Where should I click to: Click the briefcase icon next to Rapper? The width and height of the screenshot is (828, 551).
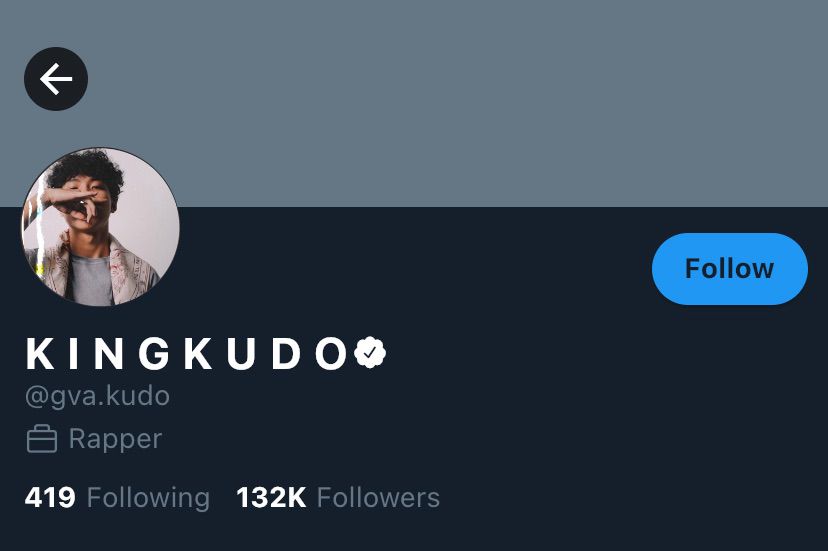[42, 439]
